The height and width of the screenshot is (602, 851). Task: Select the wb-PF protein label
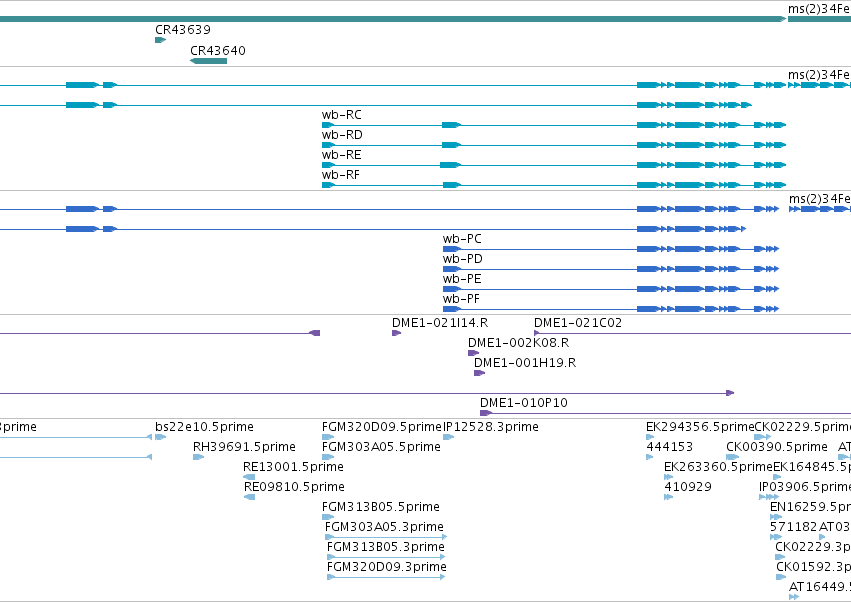pos(461,299)
